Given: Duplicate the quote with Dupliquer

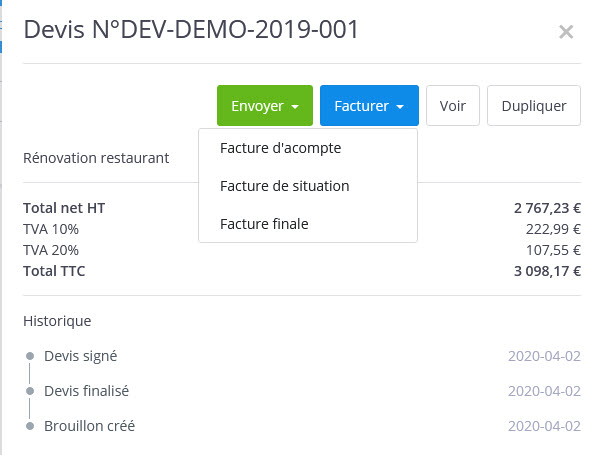Looking at the screenshot, I should [533, 105].
